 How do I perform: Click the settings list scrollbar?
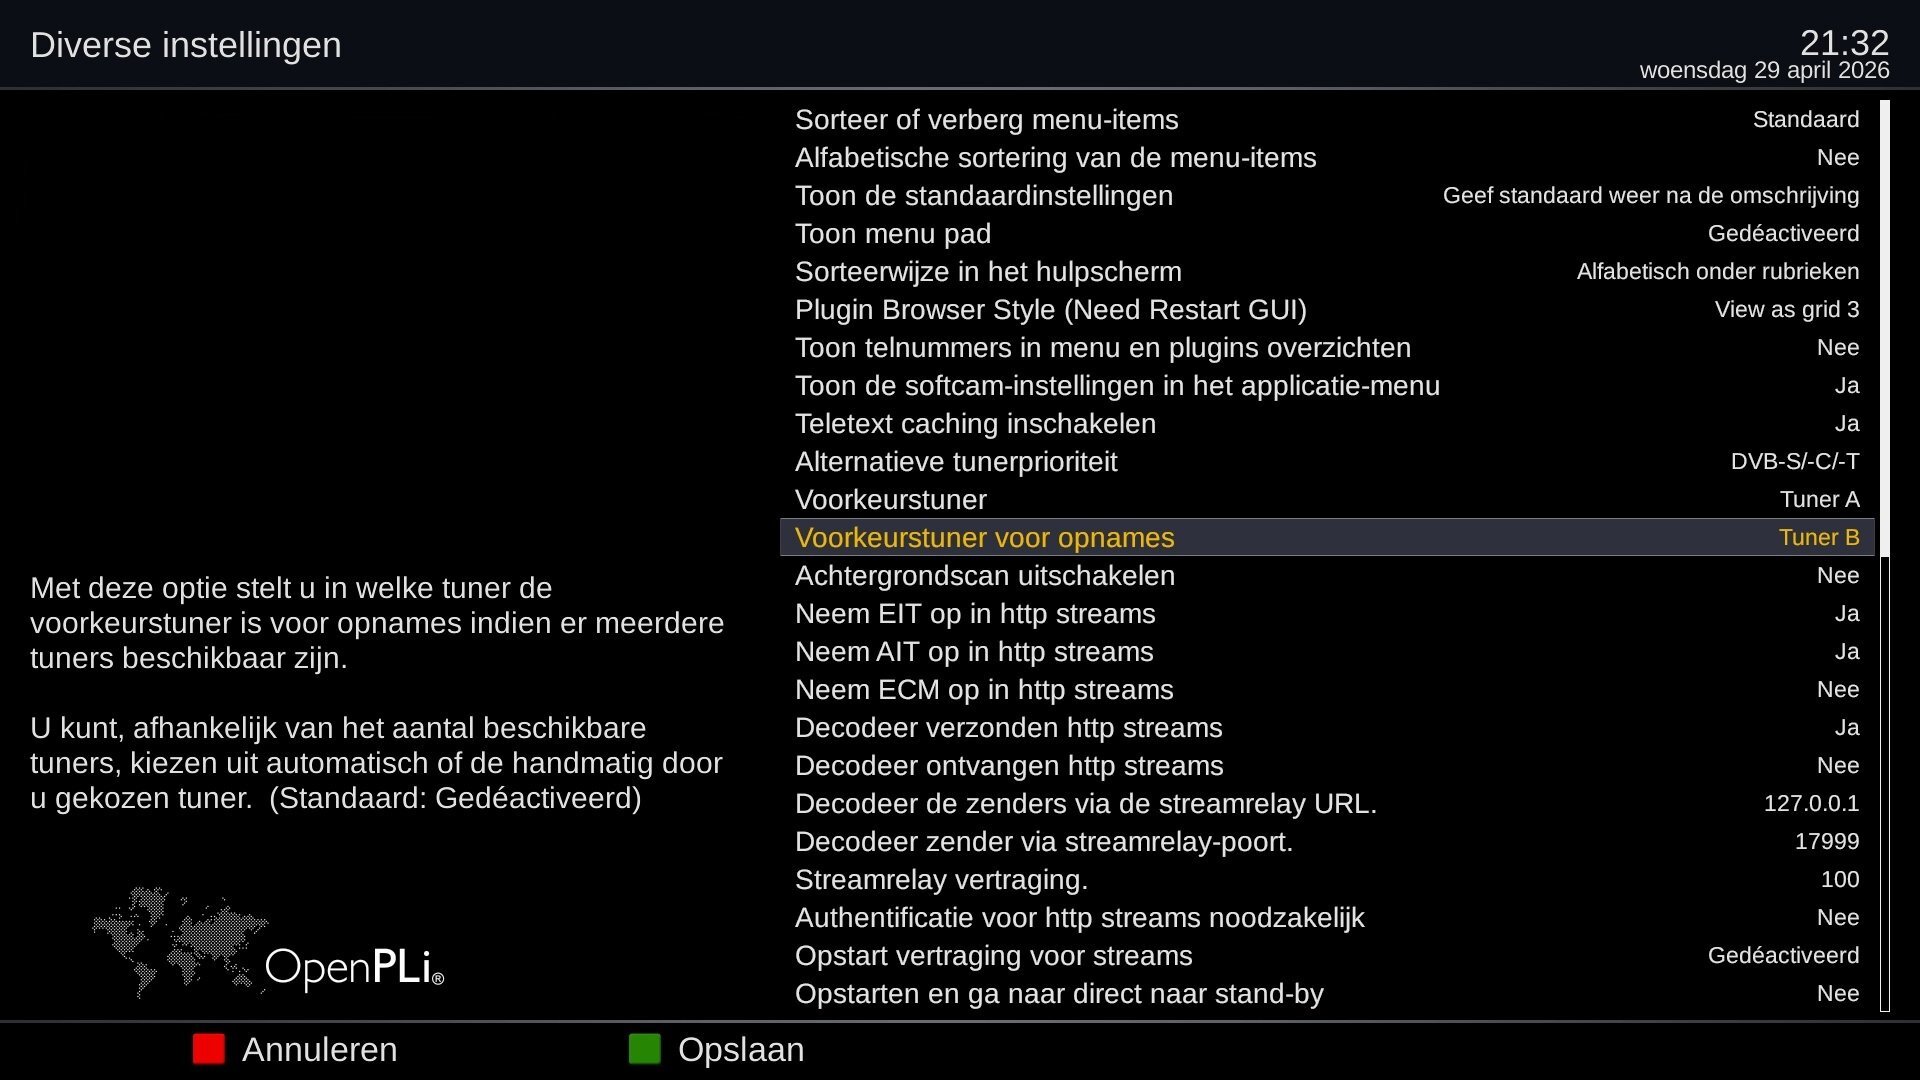point(1885,555)
